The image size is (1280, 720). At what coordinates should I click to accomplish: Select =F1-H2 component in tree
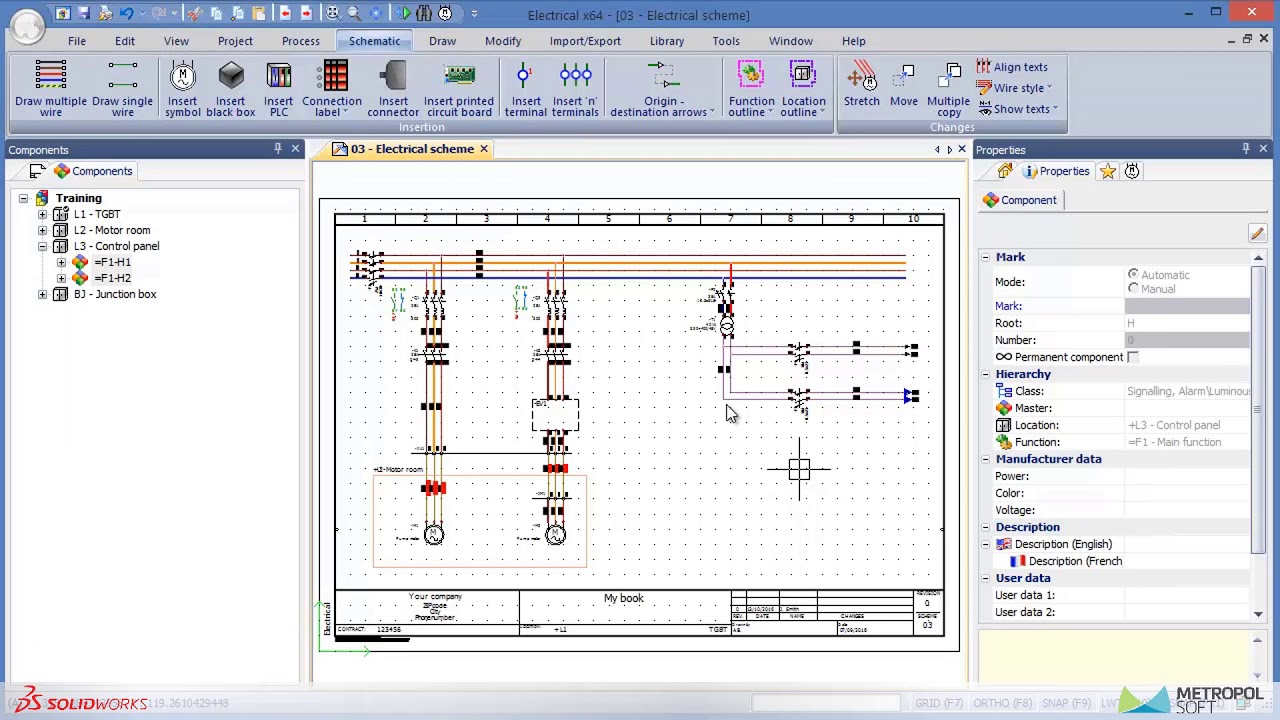pos(113,278)
